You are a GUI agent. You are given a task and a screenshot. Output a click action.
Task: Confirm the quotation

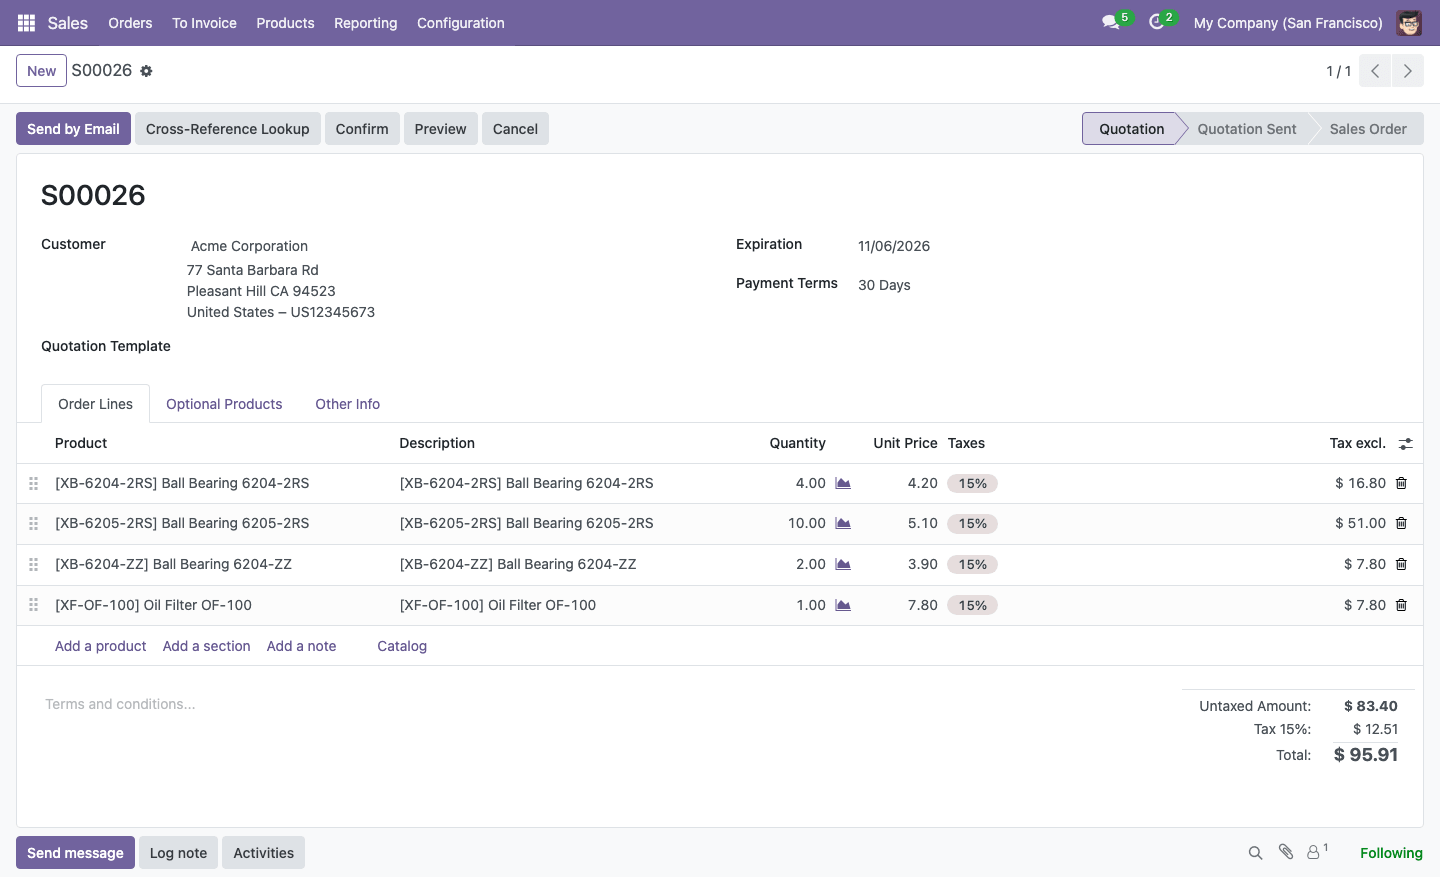pos(362,129)
